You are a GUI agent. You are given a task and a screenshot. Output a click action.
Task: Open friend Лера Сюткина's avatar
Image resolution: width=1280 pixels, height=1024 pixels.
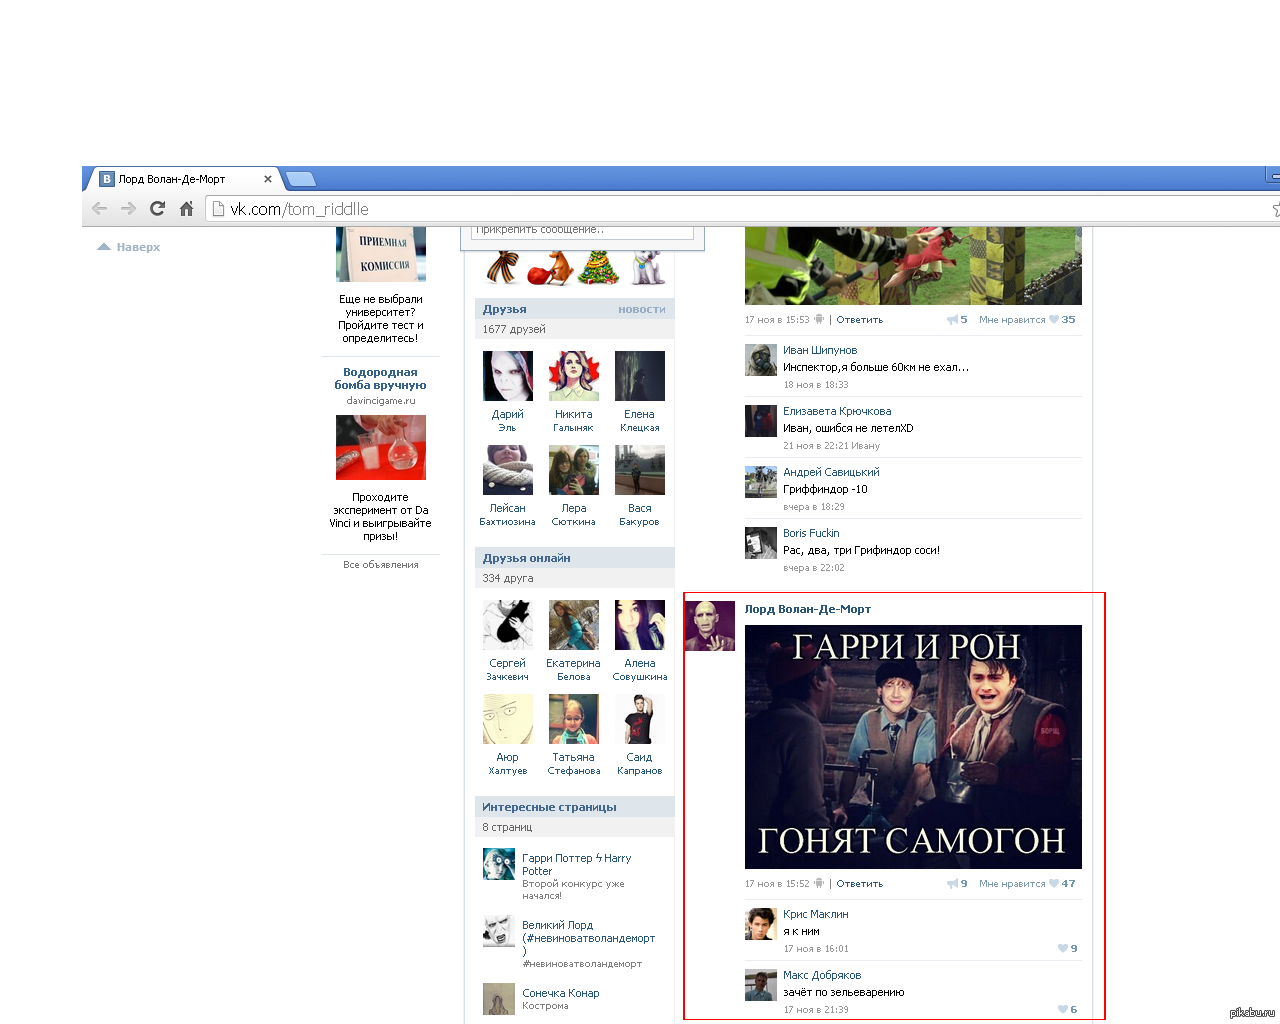(x=574, y=470)
